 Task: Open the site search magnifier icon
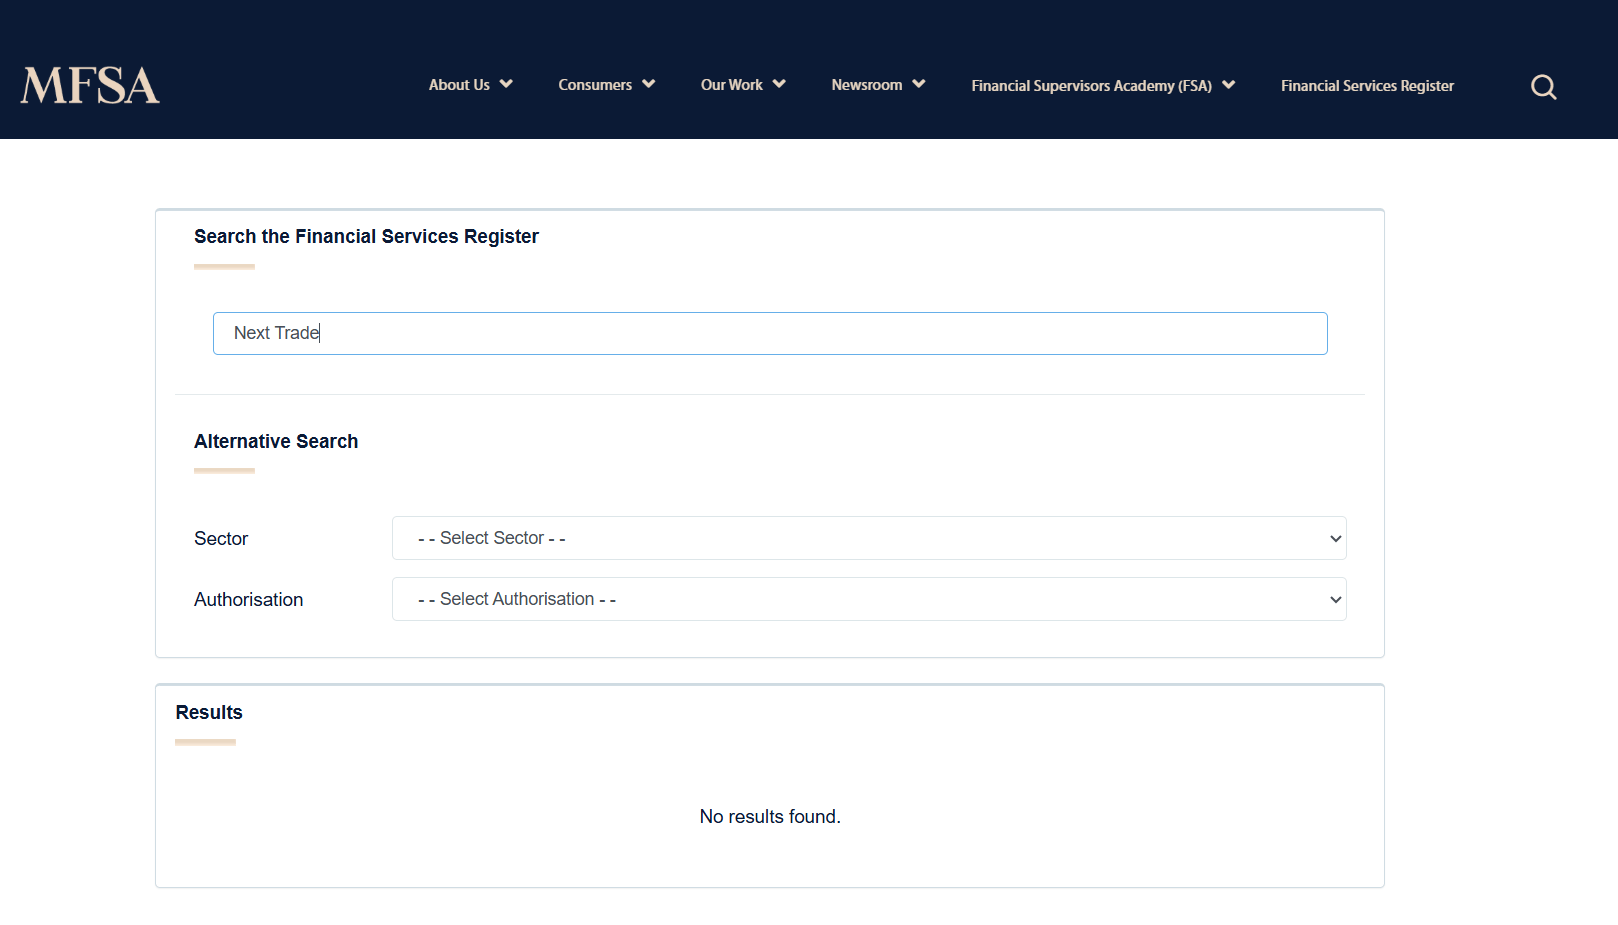coord(1543,87)
